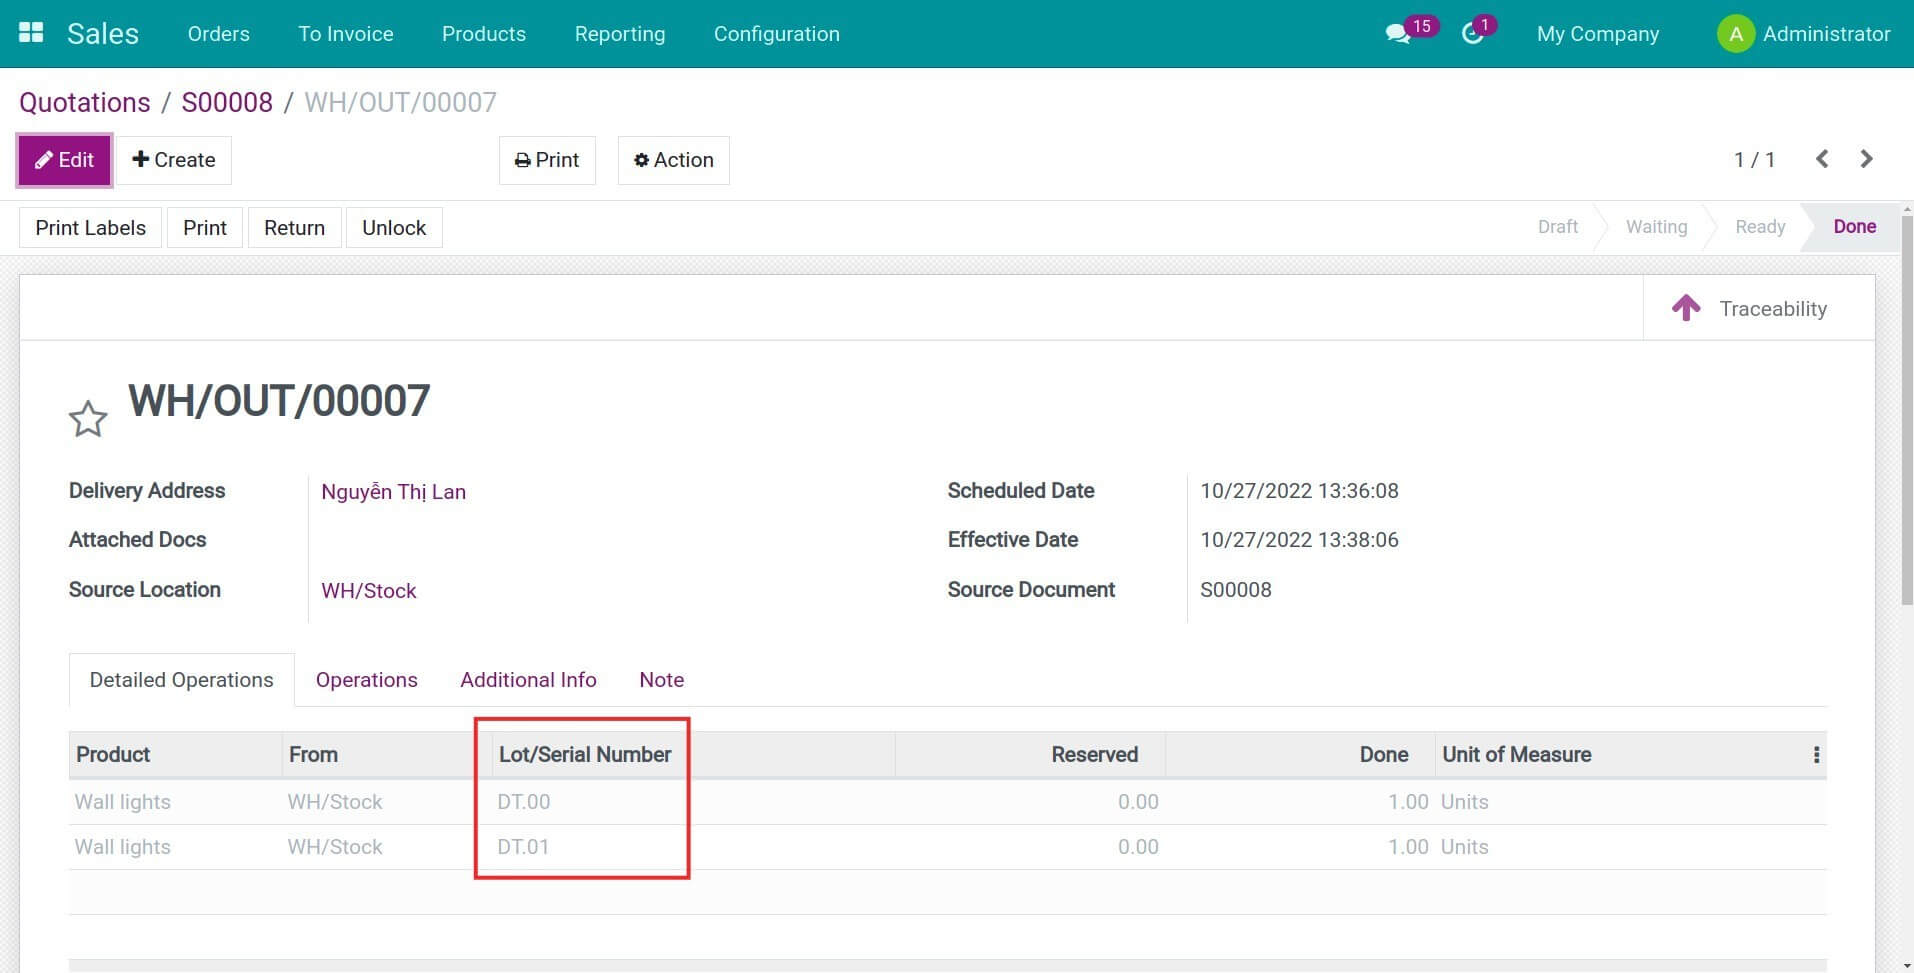Expand the Print dropdown with printer icon
The image size is (1914, 973).
point(547,160)
